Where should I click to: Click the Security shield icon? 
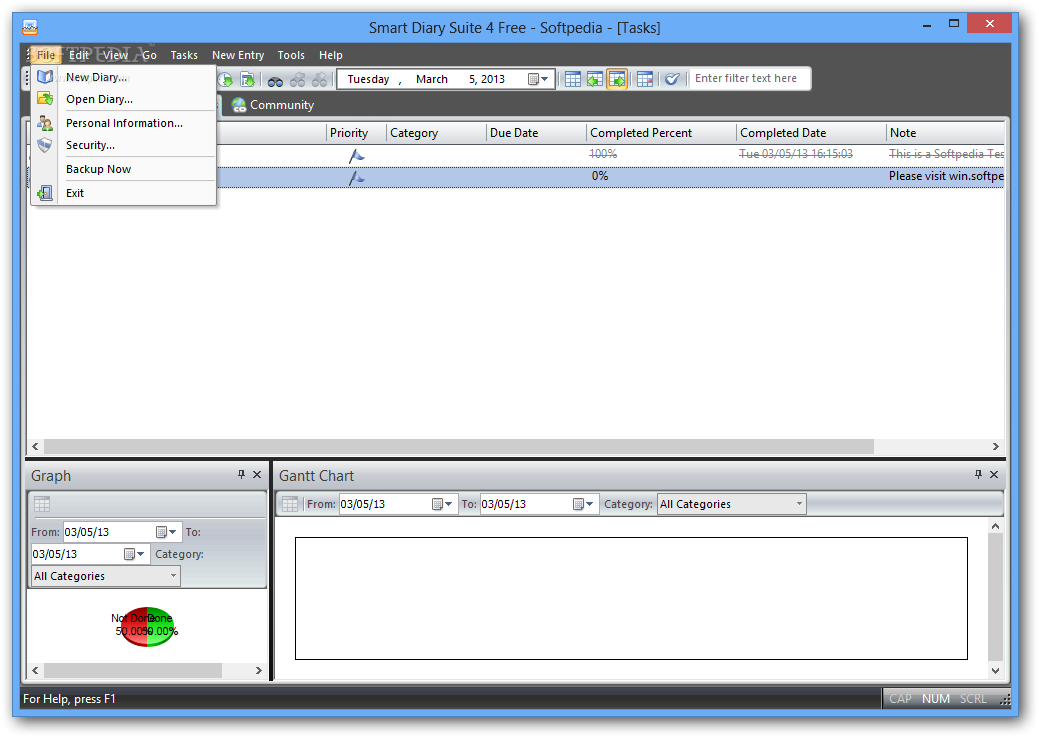click(45, 144)
